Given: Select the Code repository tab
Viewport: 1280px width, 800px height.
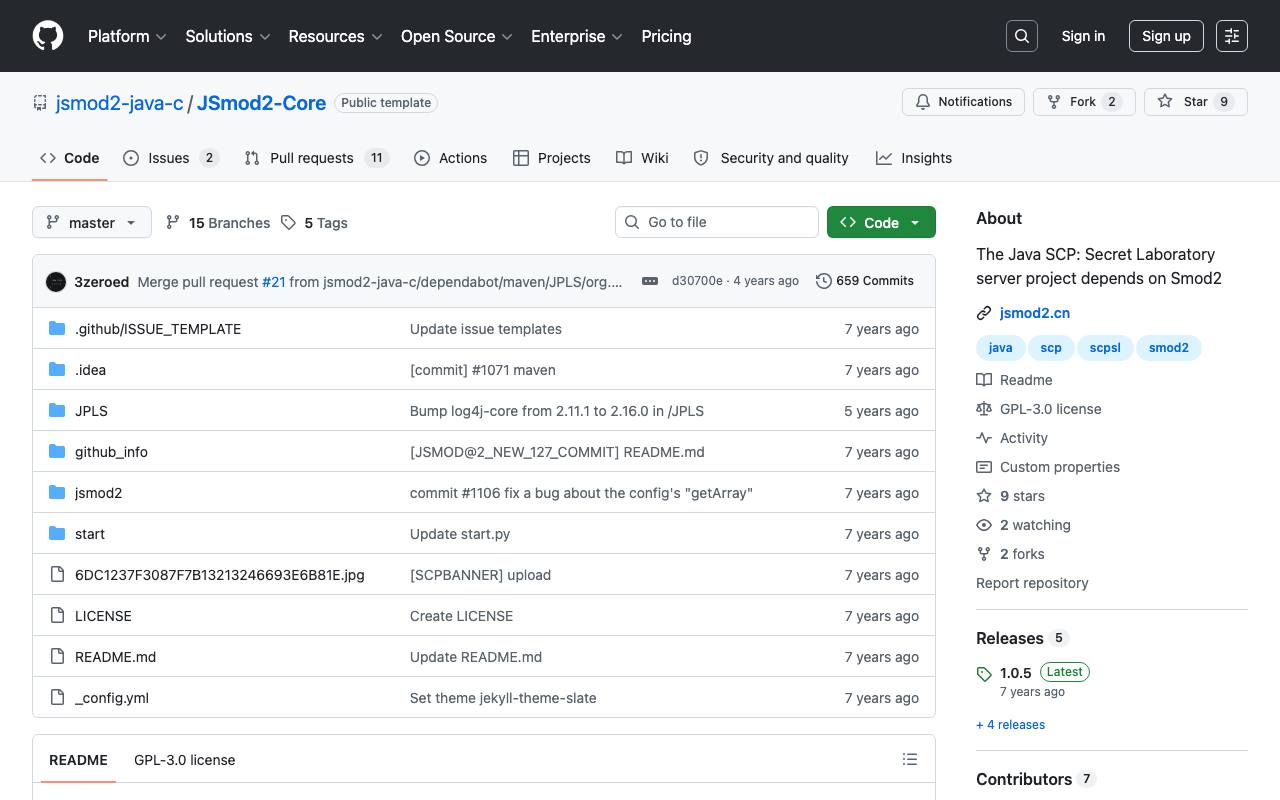Looking at the screenshot, I should coord(70,158).
